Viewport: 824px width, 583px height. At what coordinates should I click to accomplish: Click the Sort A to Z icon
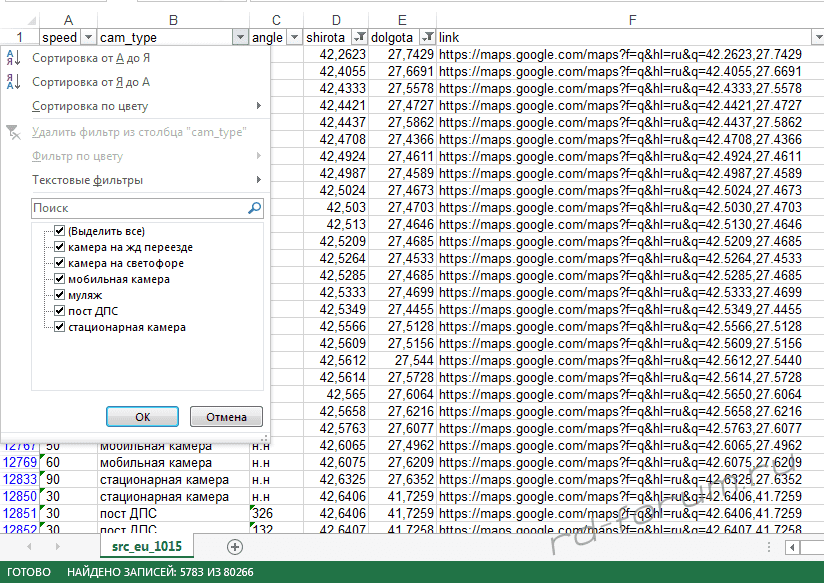(13, 58)
